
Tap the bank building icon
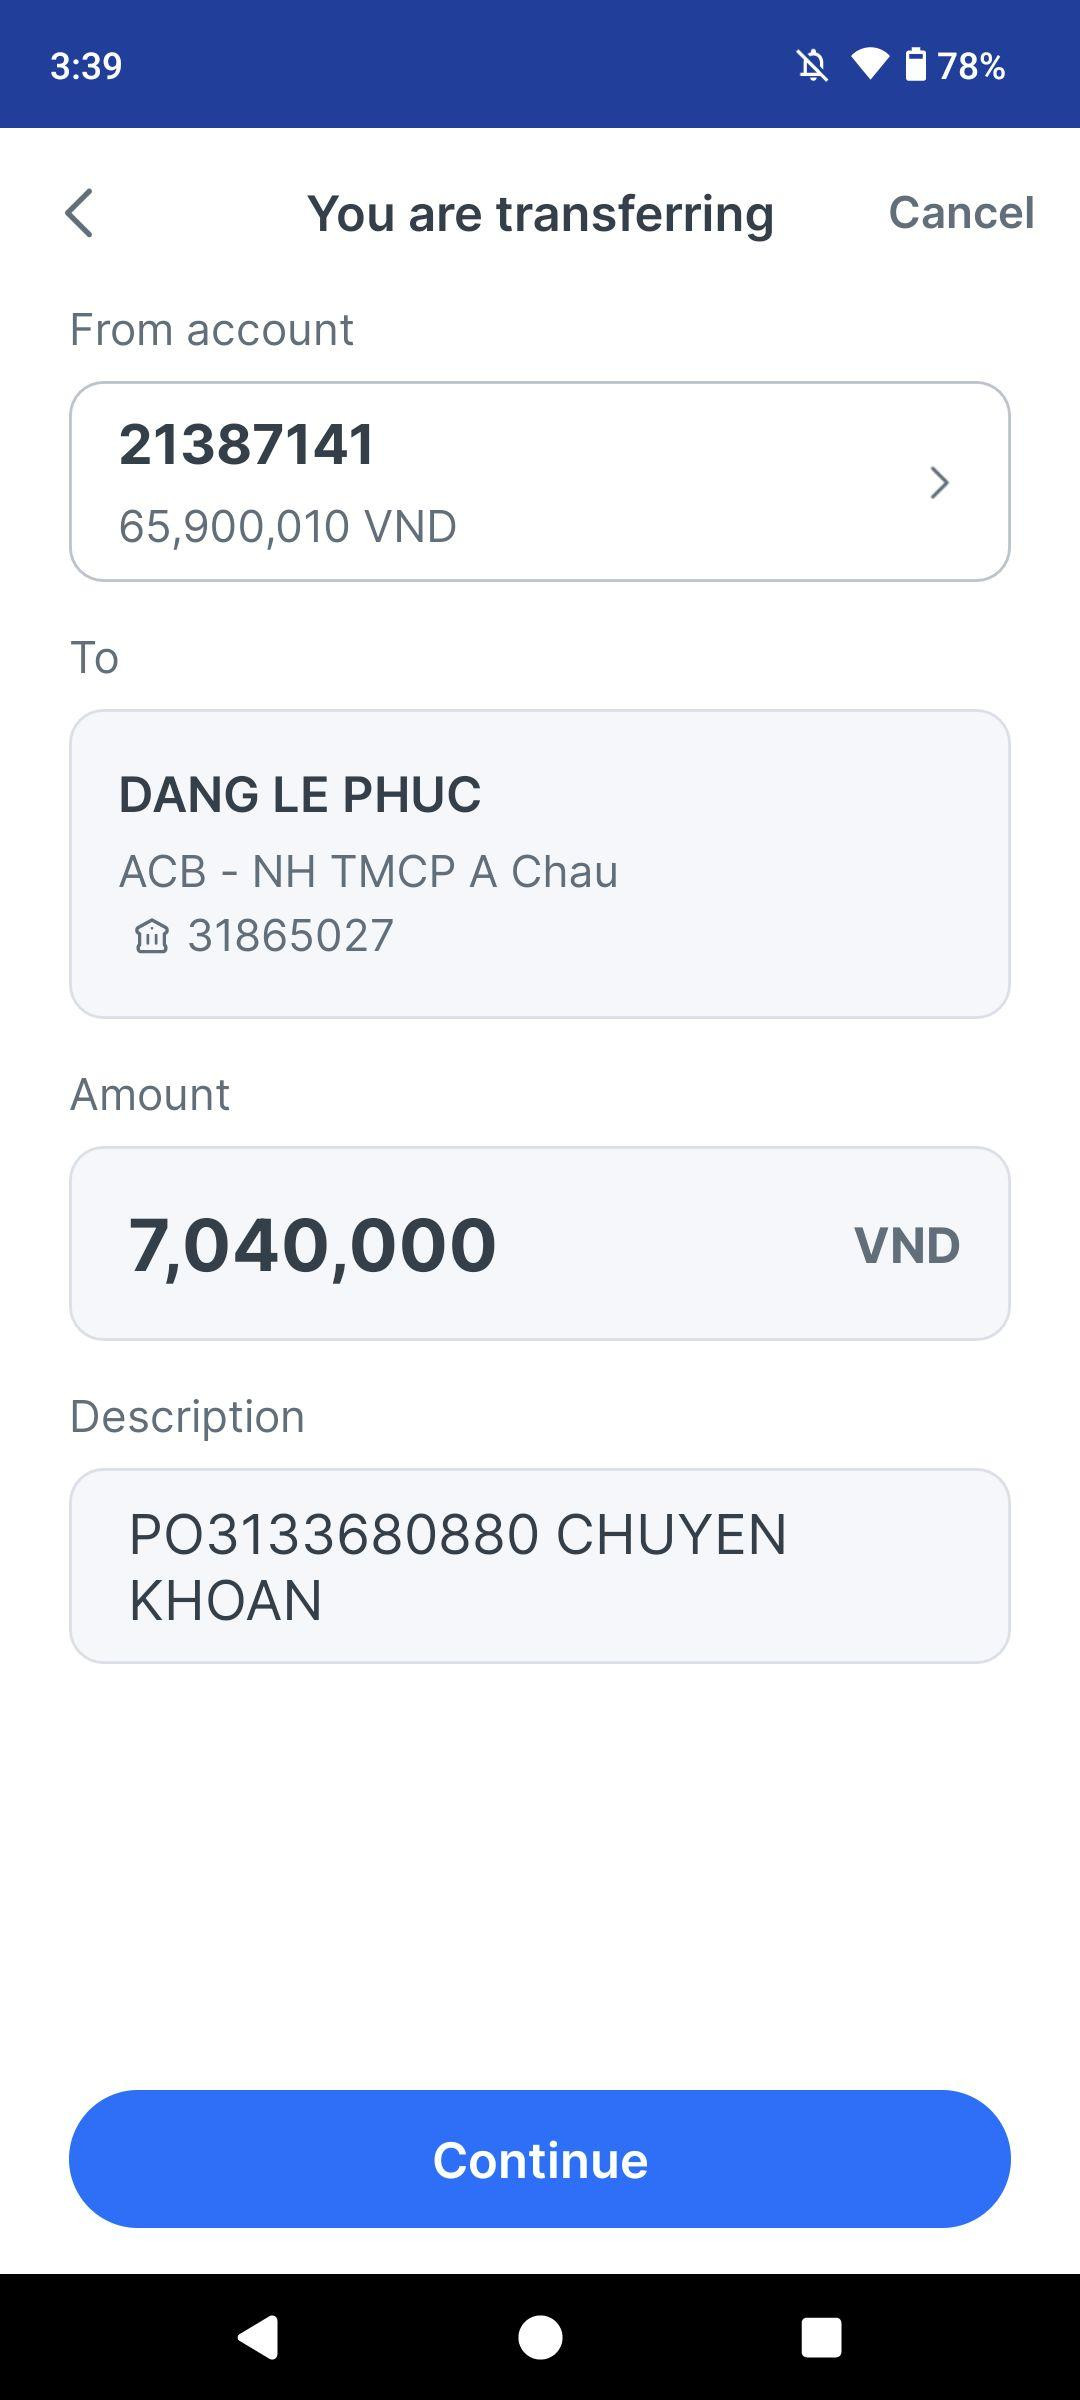[152, 937]
